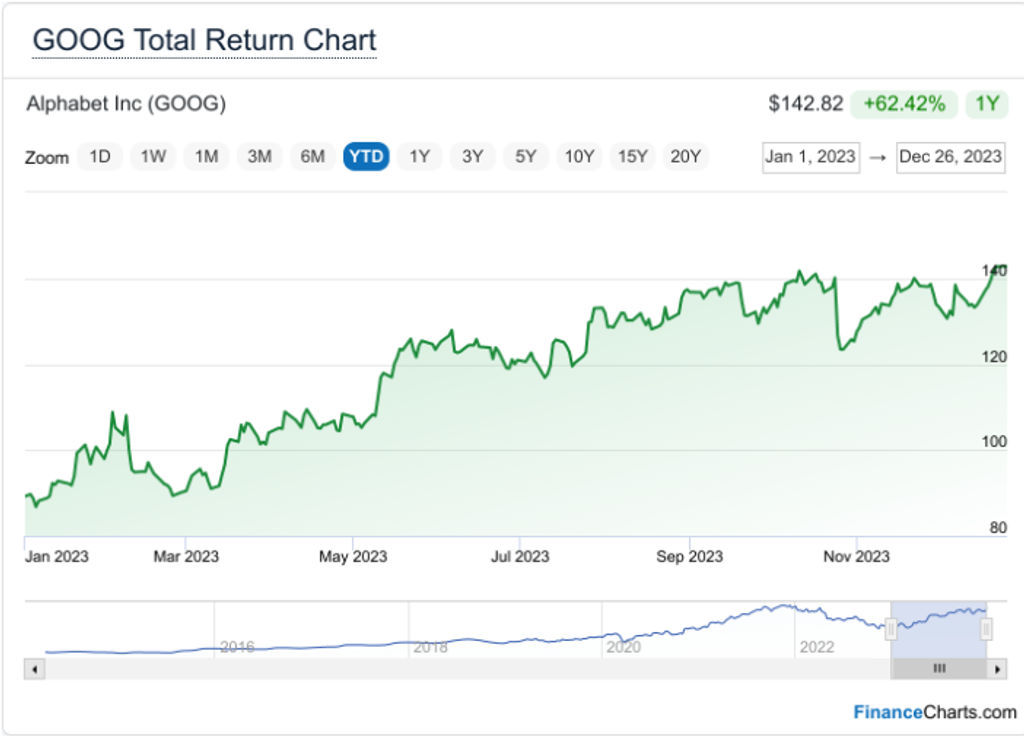The height and width of the screenshot is (738, 1024).
Task: Click the left scroll arrow of the navigator
Action: point(35,669)
